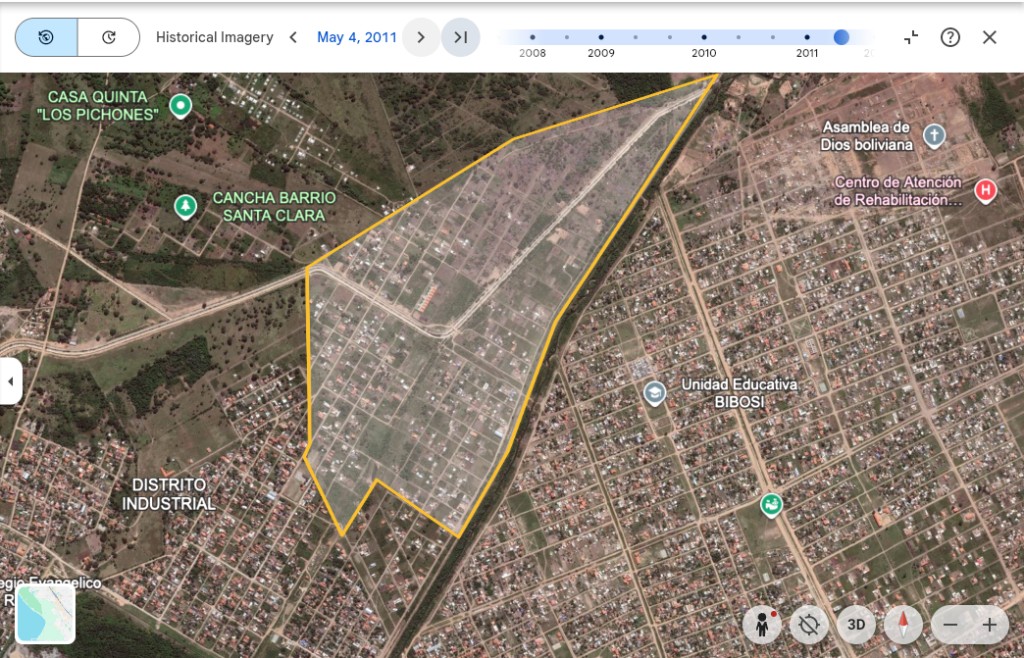Screen dimensions: 1024x658
Task: Collapse the historical imagery toolbar
Action: [x=911, y=37]
